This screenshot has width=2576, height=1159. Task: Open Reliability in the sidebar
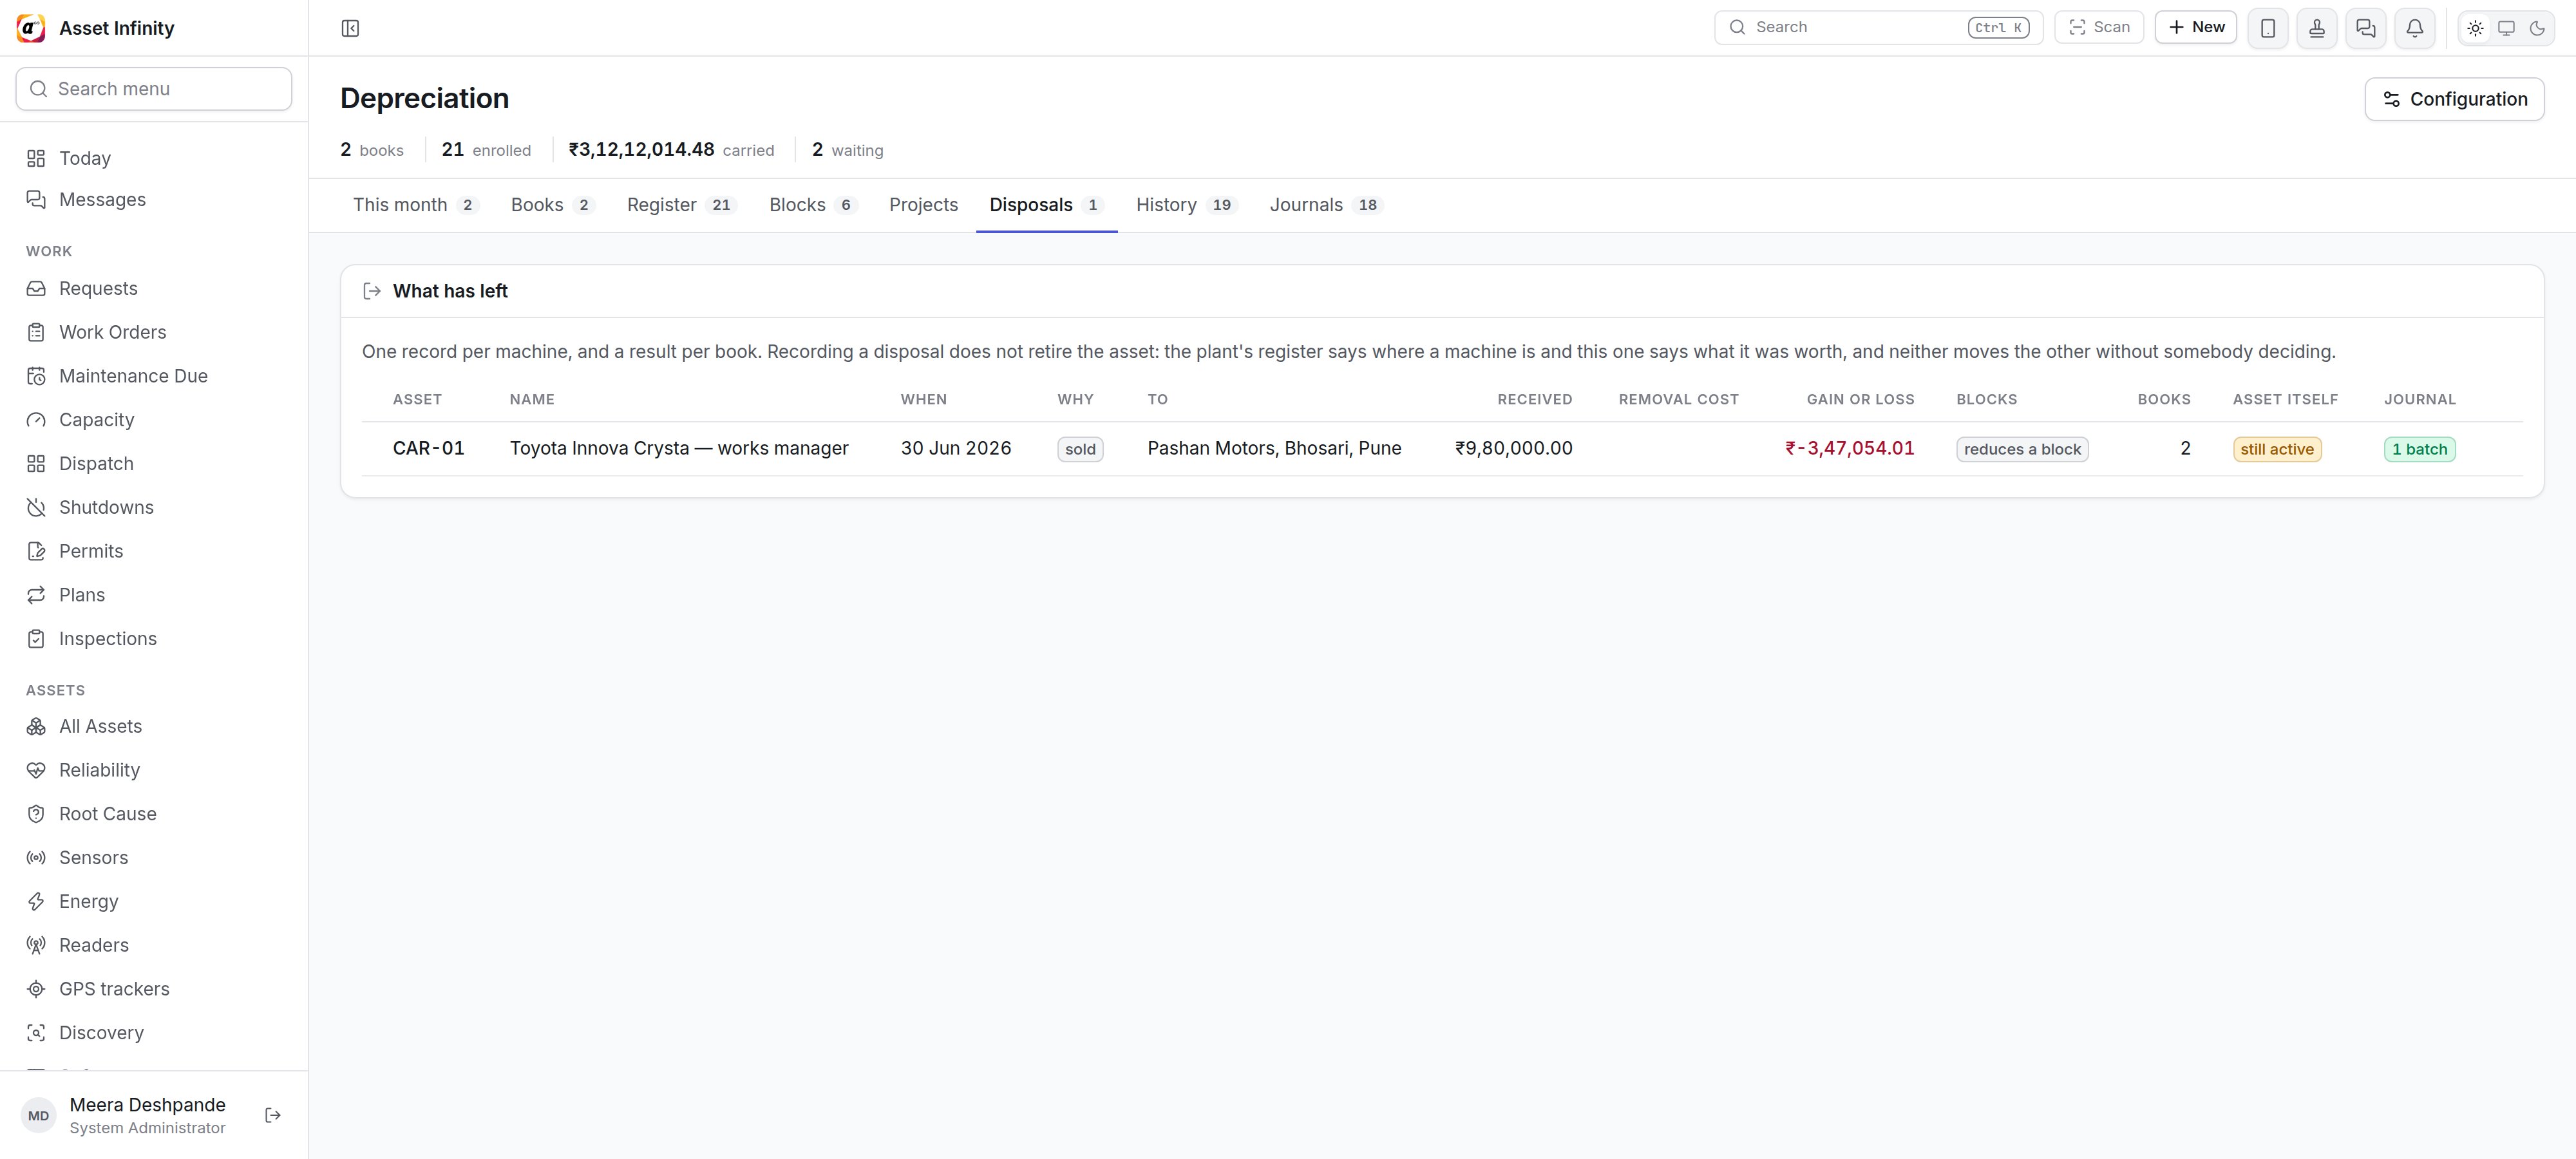(154, 770)
